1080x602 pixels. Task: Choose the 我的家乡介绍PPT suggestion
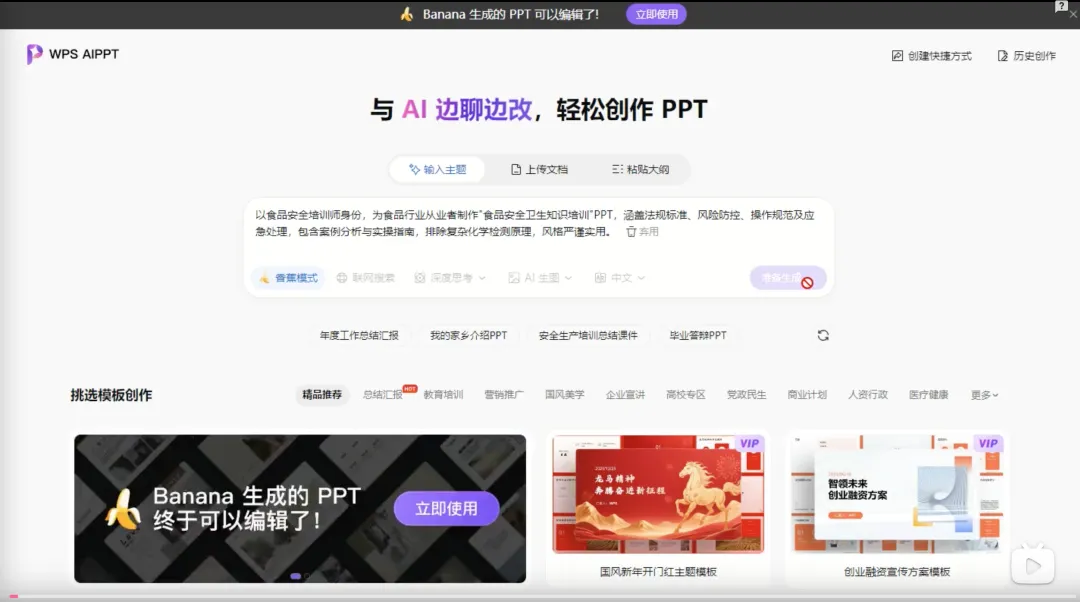click(x=468, y=335)
